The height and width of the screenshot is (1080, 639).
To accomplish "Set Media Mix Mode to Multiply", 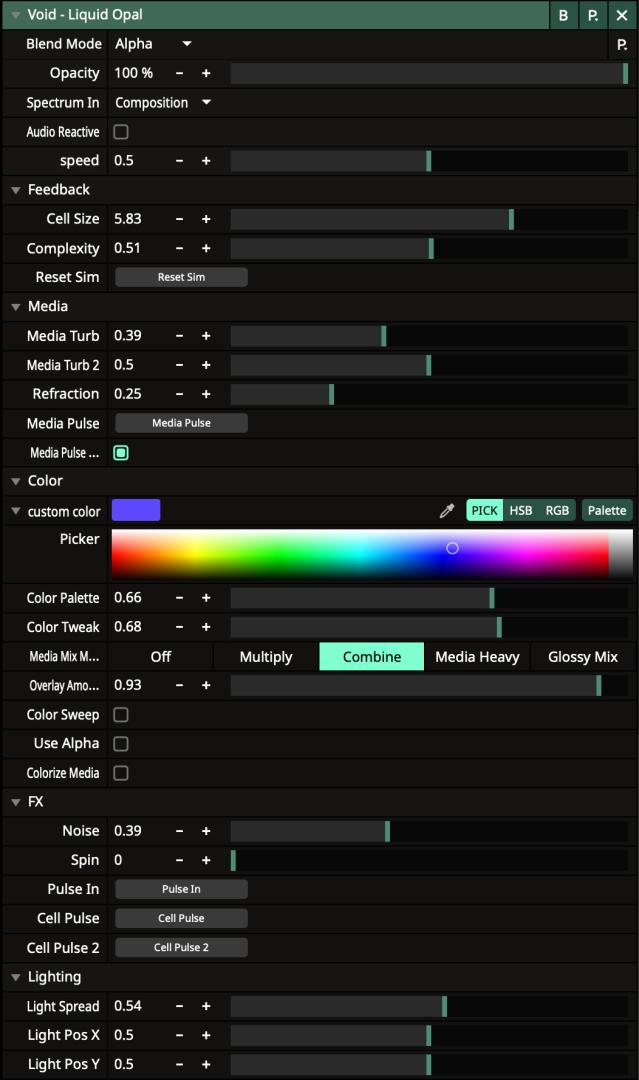I will [x=266, y=656].
